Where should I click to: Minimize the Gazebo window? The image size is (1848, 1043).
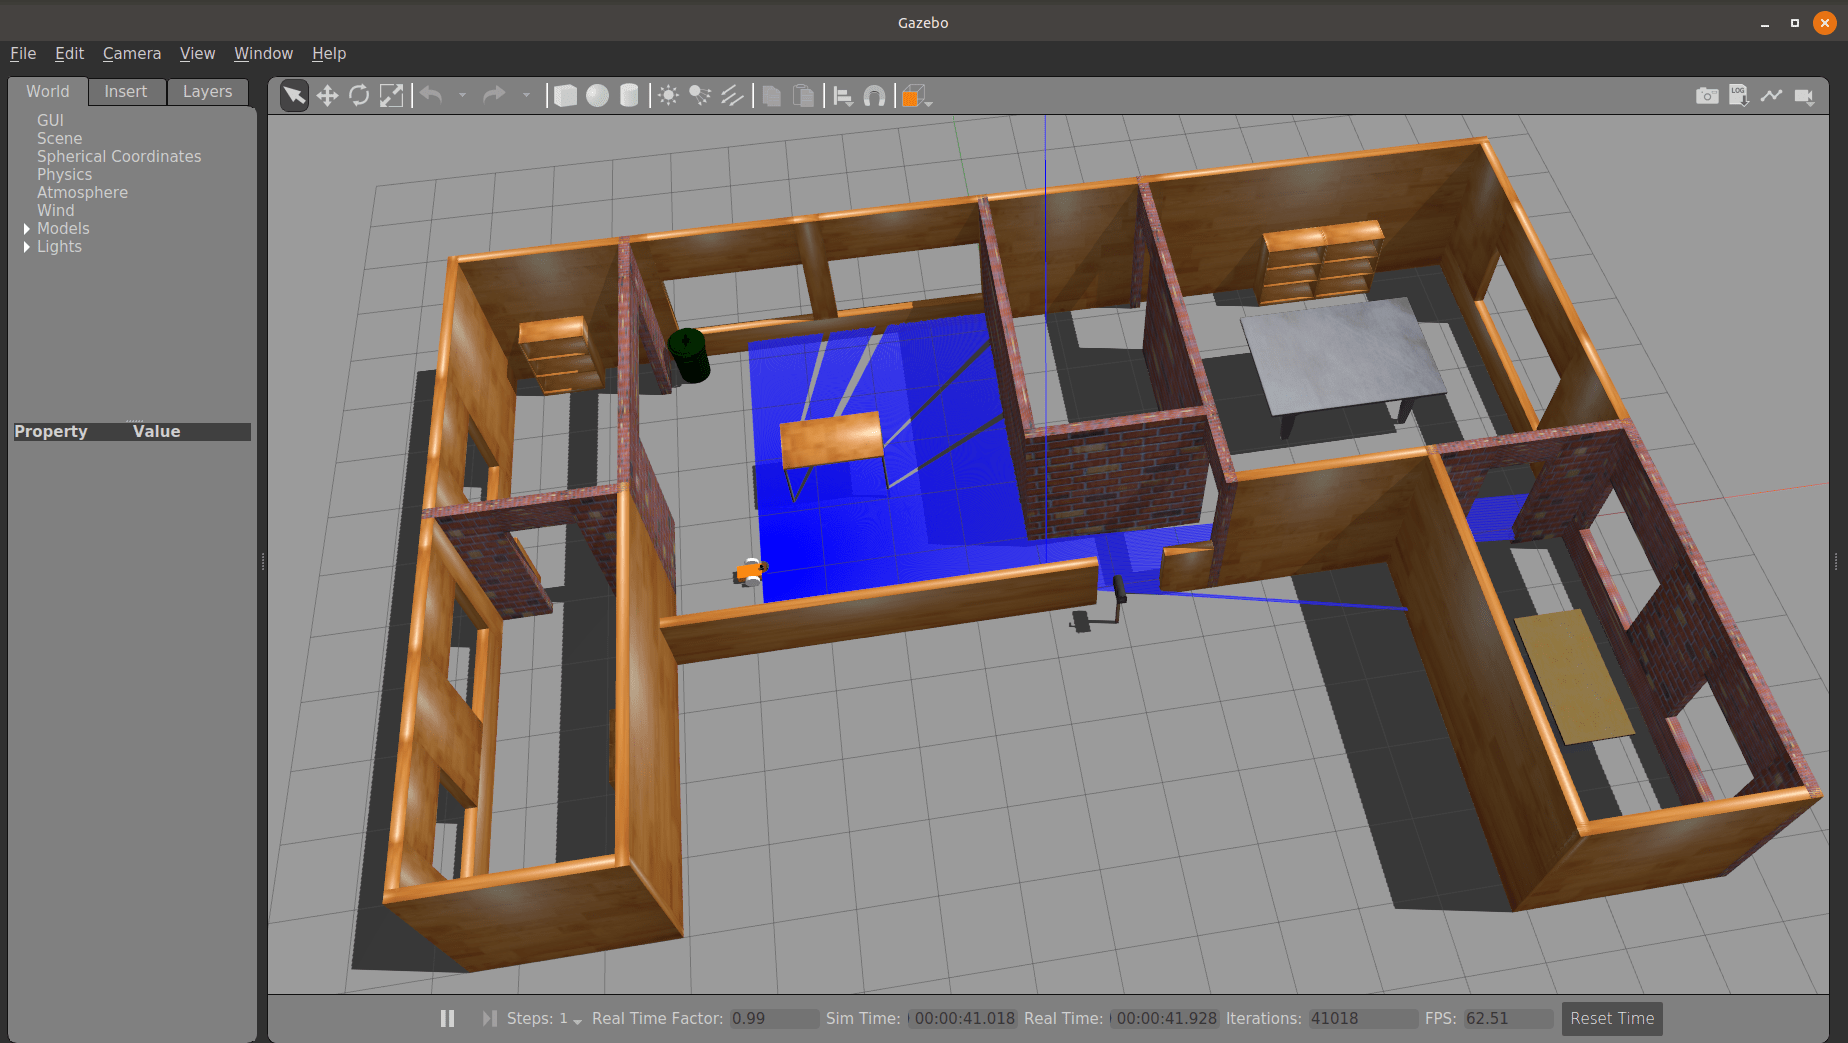click(x=1765, y=23)
